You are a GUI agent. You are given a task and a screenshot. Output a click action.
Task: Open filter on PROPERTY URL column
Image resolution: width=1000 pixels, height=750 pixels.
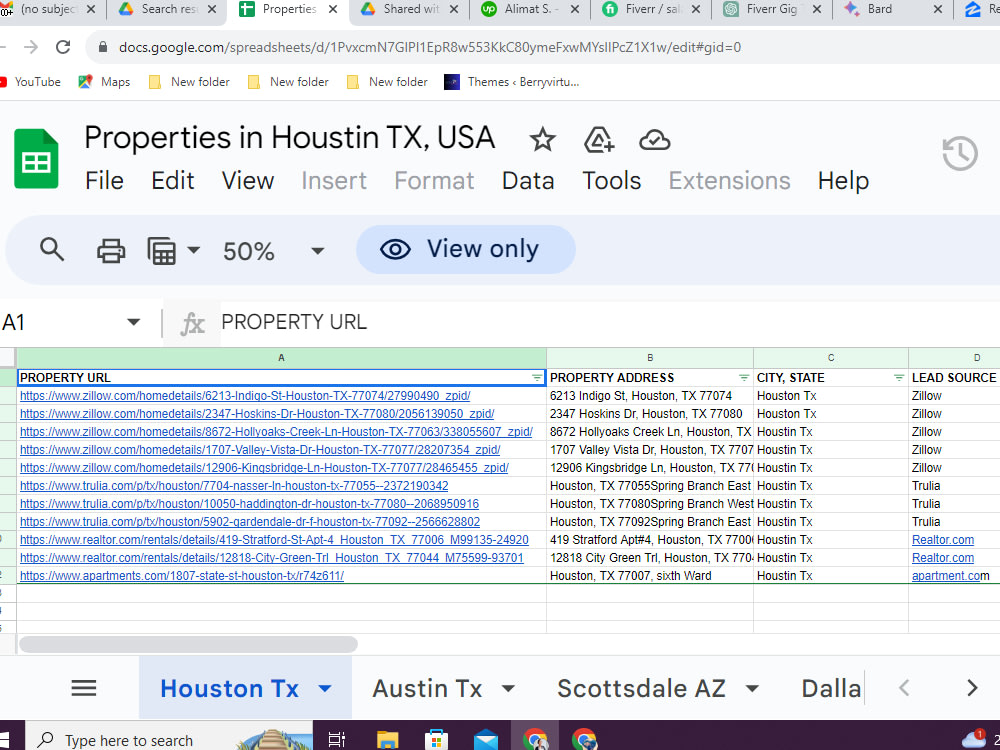pos(536,378)
